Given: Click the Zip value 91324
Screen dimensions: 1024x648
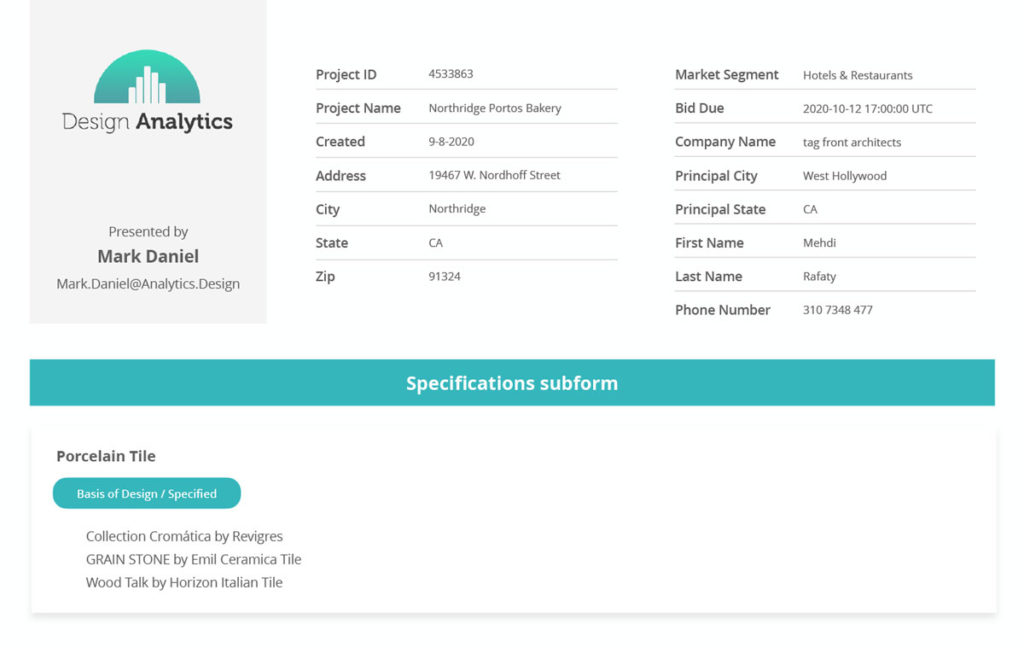Looking at the screenshot, I should (444, 276).
